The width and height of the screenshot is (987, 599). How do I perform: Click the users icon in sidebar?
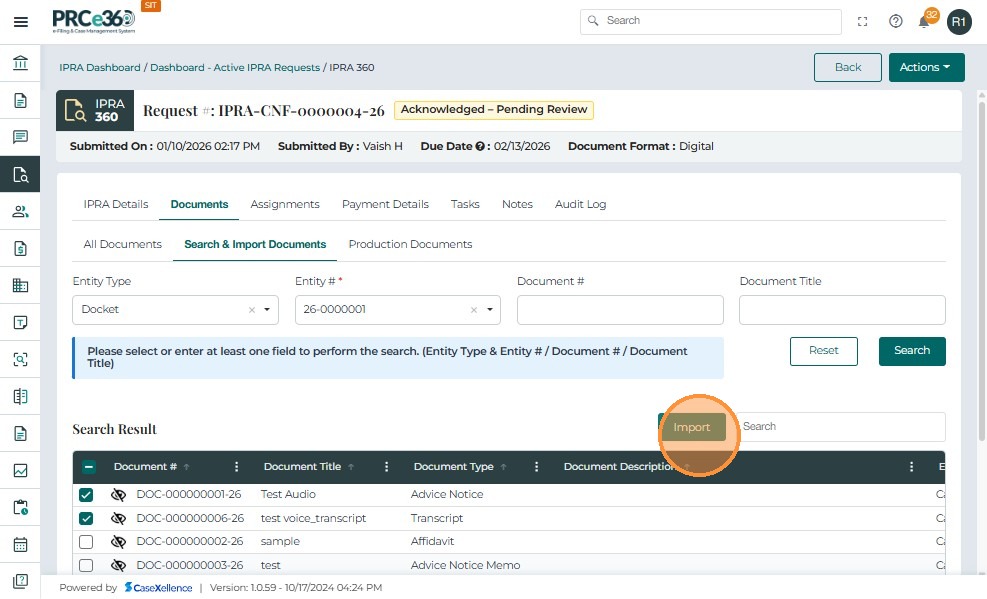pyautogui.click(x=20, y=211)
